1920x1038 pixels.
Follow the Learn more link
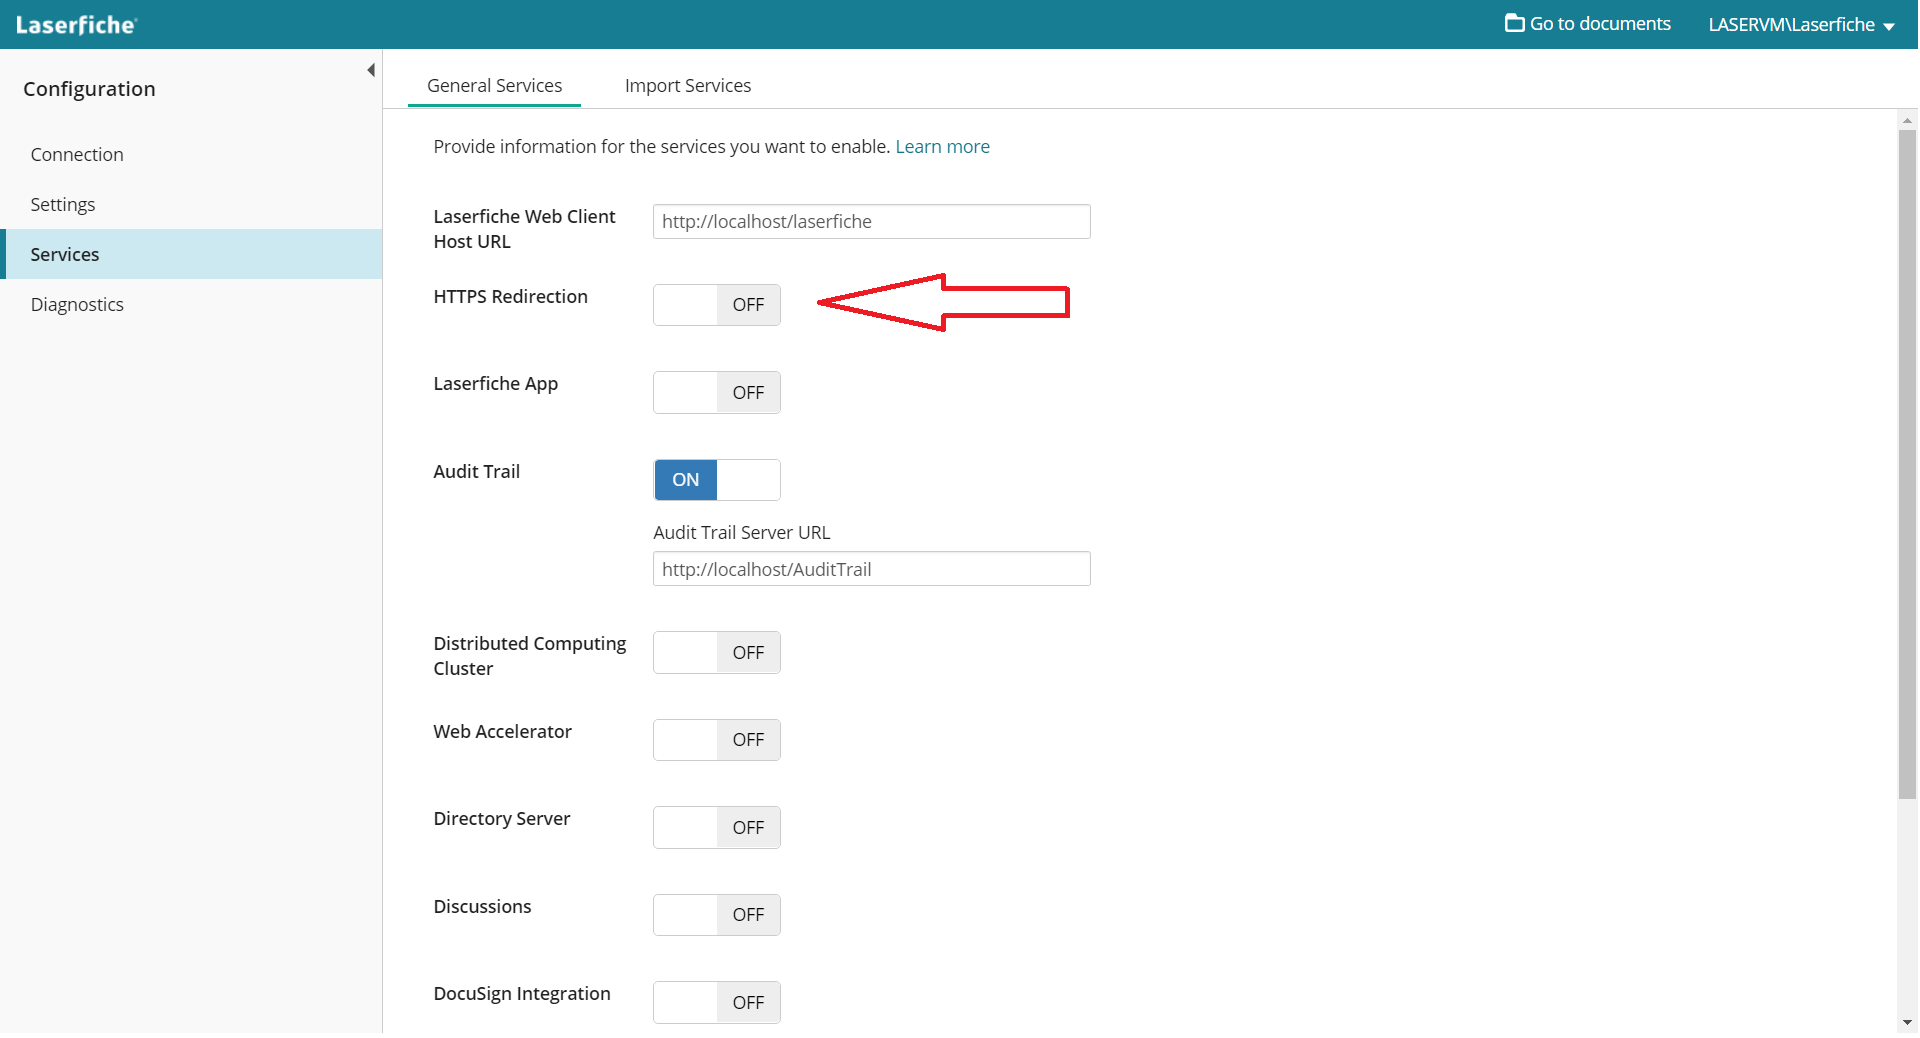[x=942, y=147]
